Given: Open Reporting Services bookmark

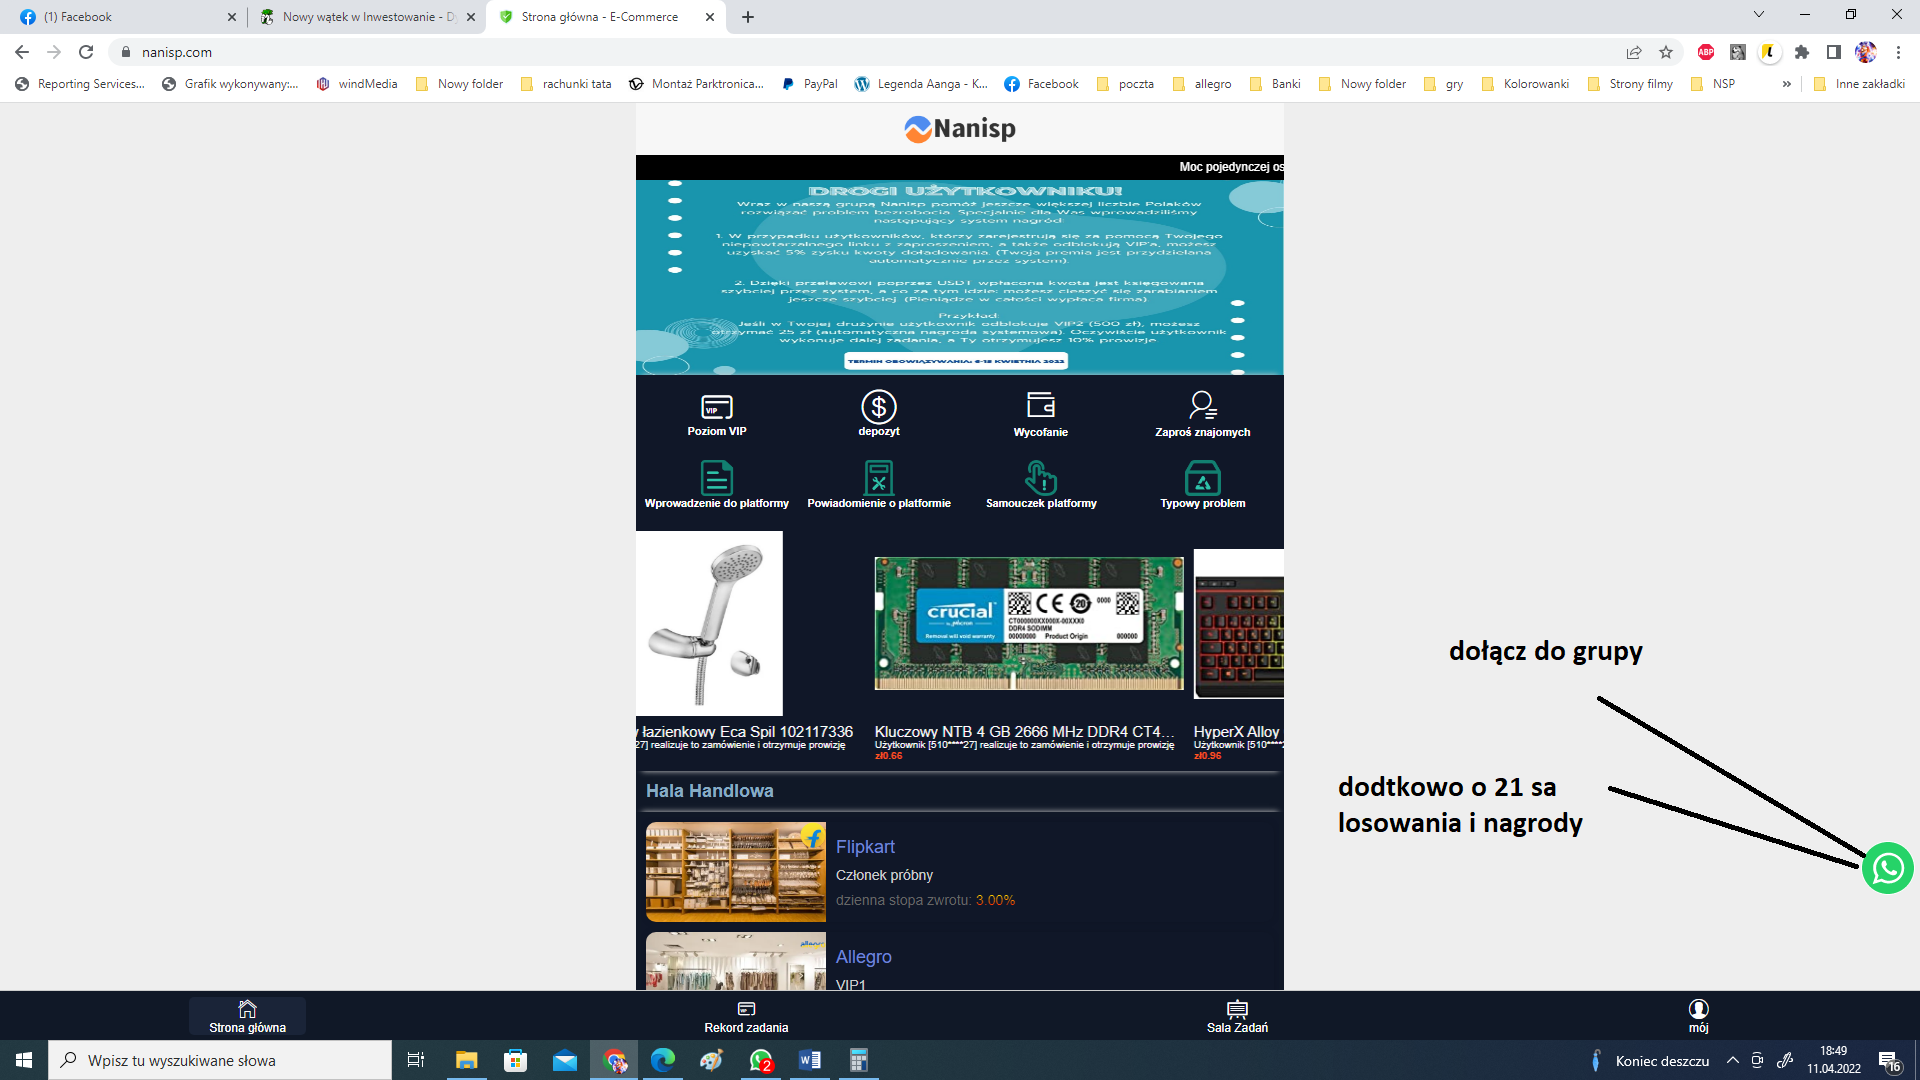Looking at the screenshot, I should pyautogui.click(x=80, y=84).
